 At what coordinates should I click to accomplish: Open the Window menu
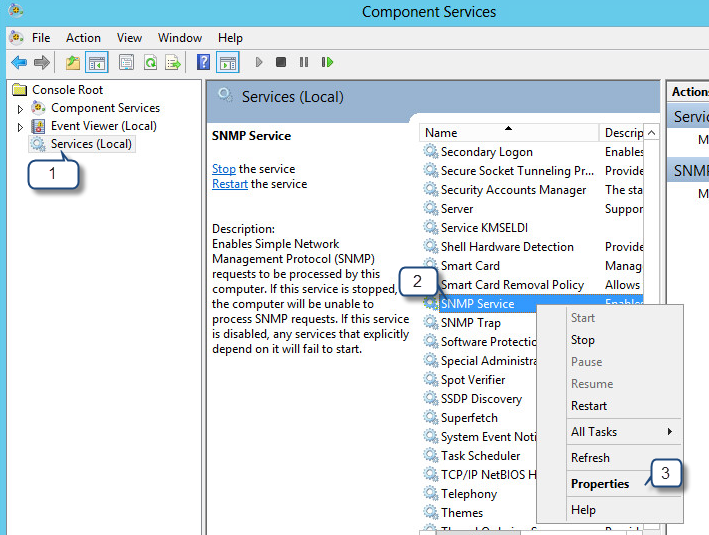180,38
